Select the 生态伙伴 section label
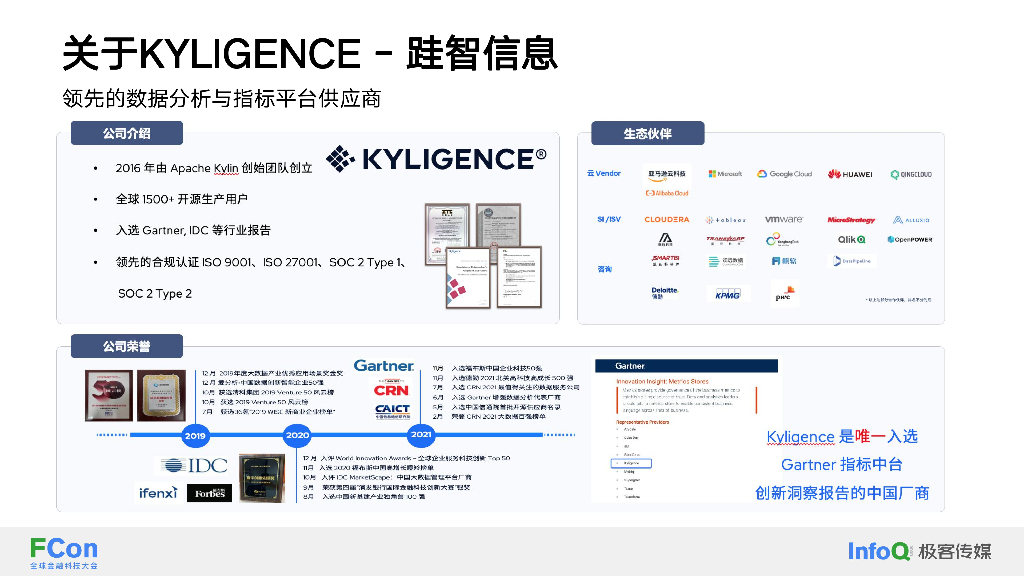Screen dimensions: 1024x576 647,133
